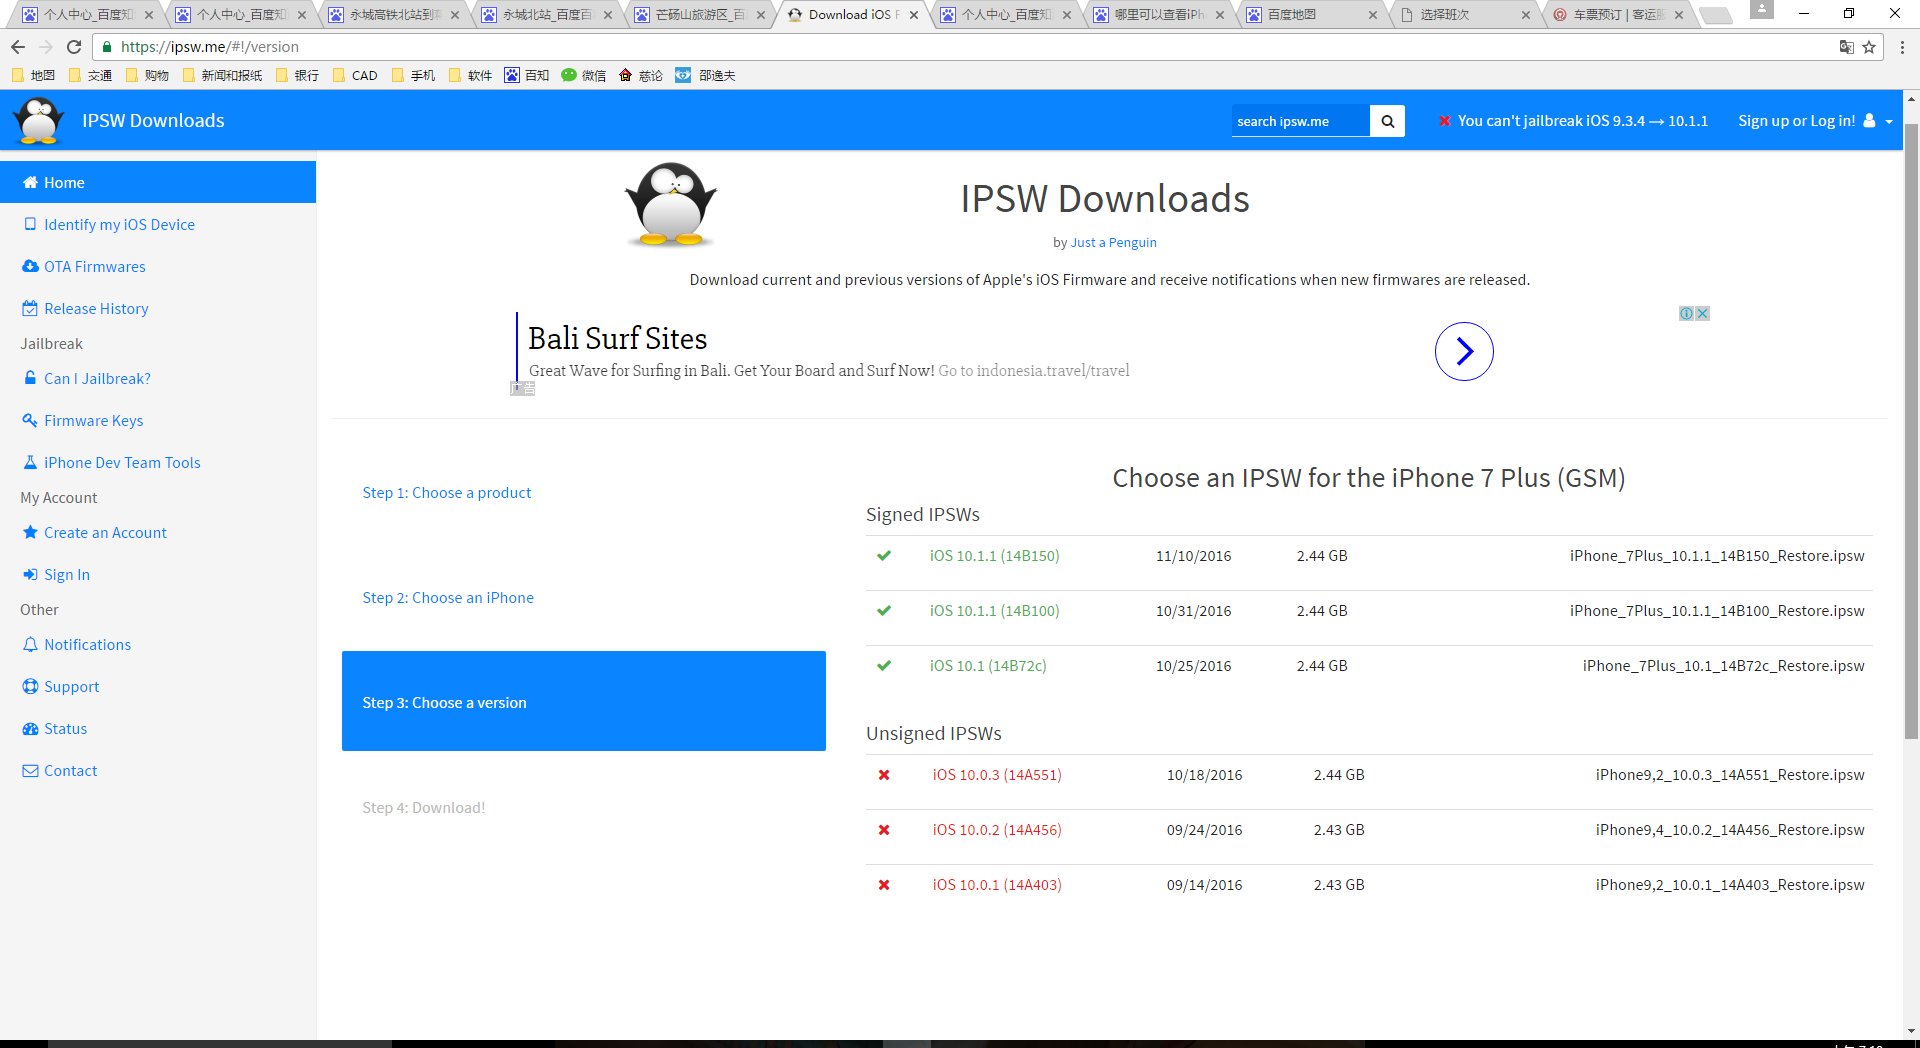1920x1048 pixels.
Task: Open Chrome's three-dot menu
Action: click(x=1902, y=47)
